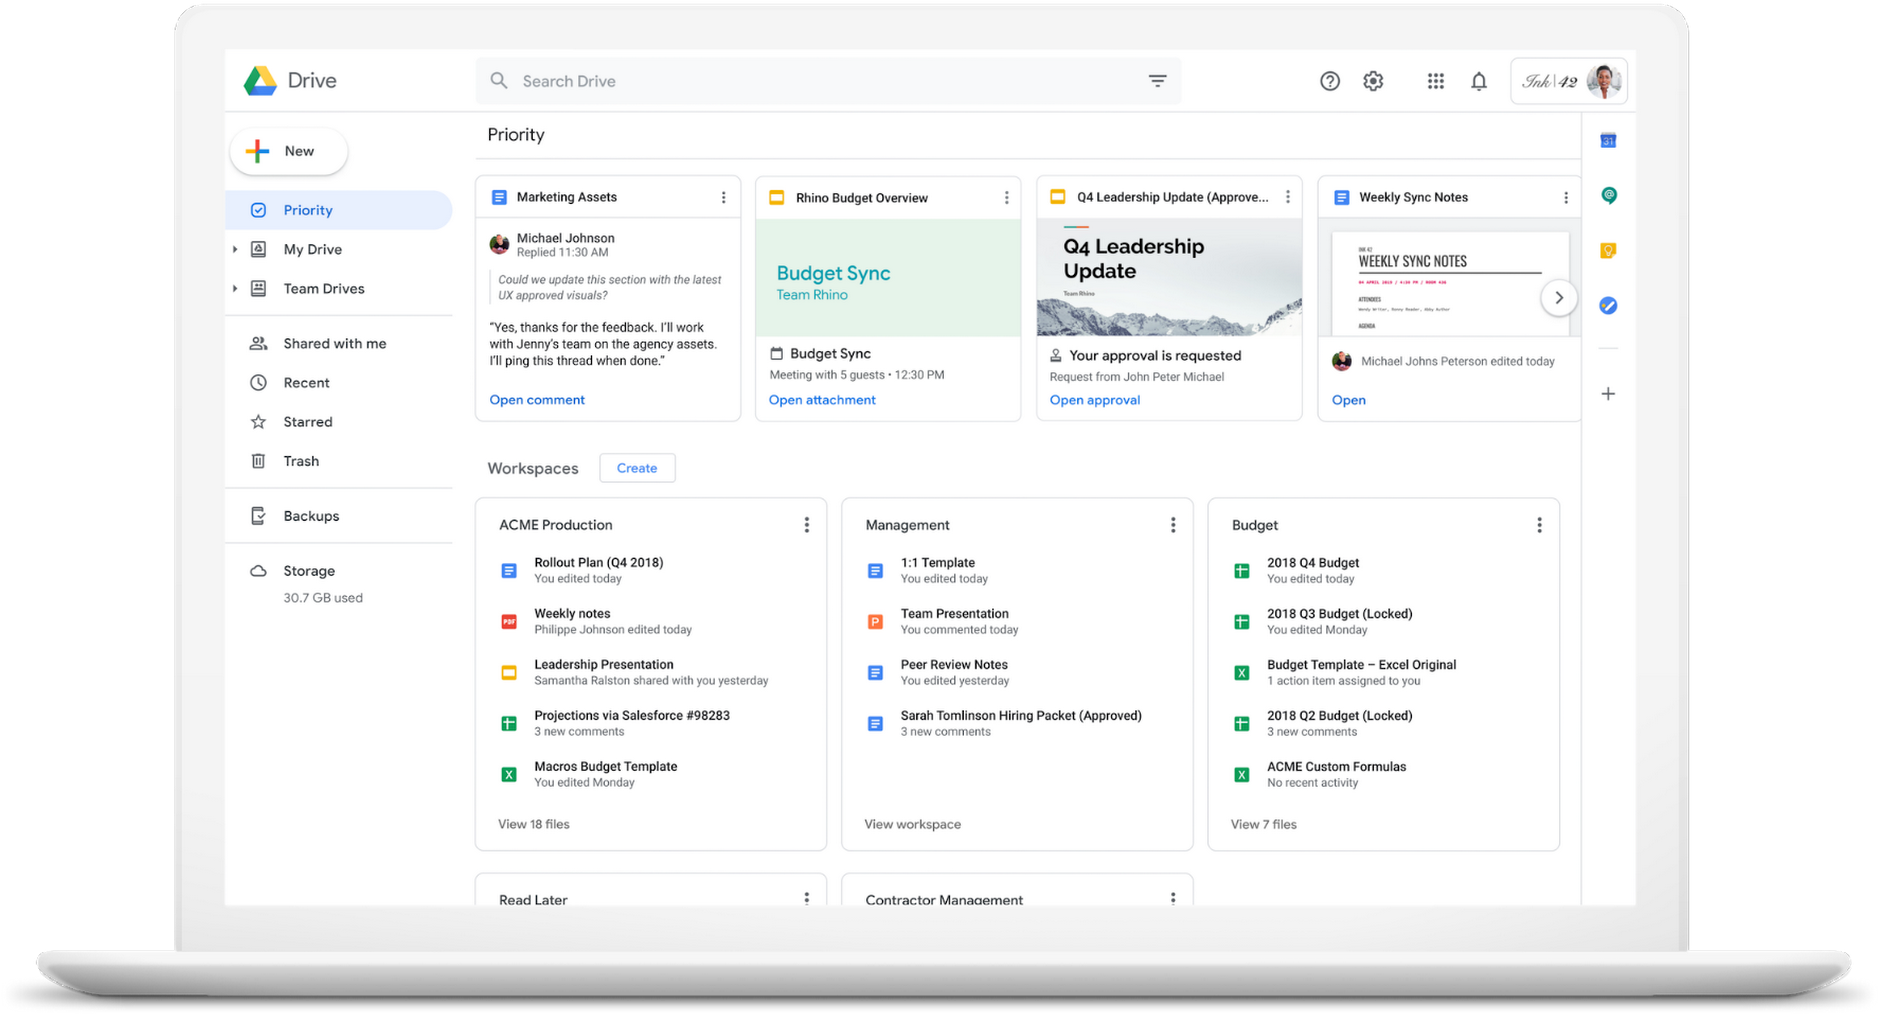Click View workspace link
Image resolution: width=1878 pixels, height=1014 pixels.
point(912,825)
